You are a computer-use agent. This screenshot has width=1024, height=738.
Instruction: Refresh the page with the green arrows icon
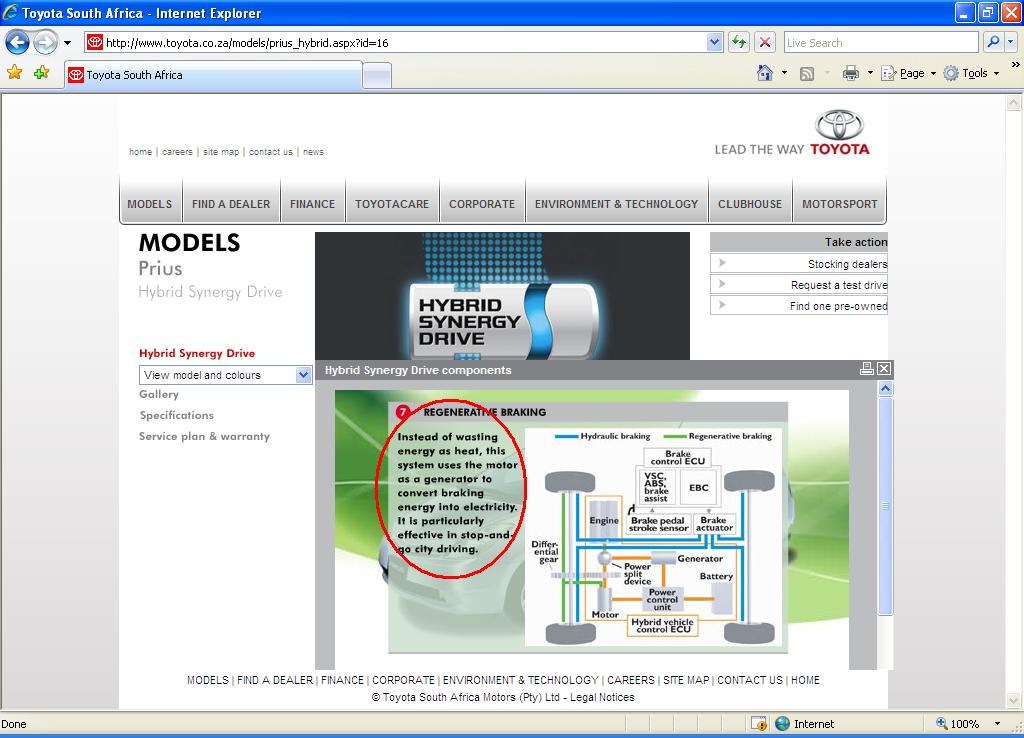coord(739,43)
